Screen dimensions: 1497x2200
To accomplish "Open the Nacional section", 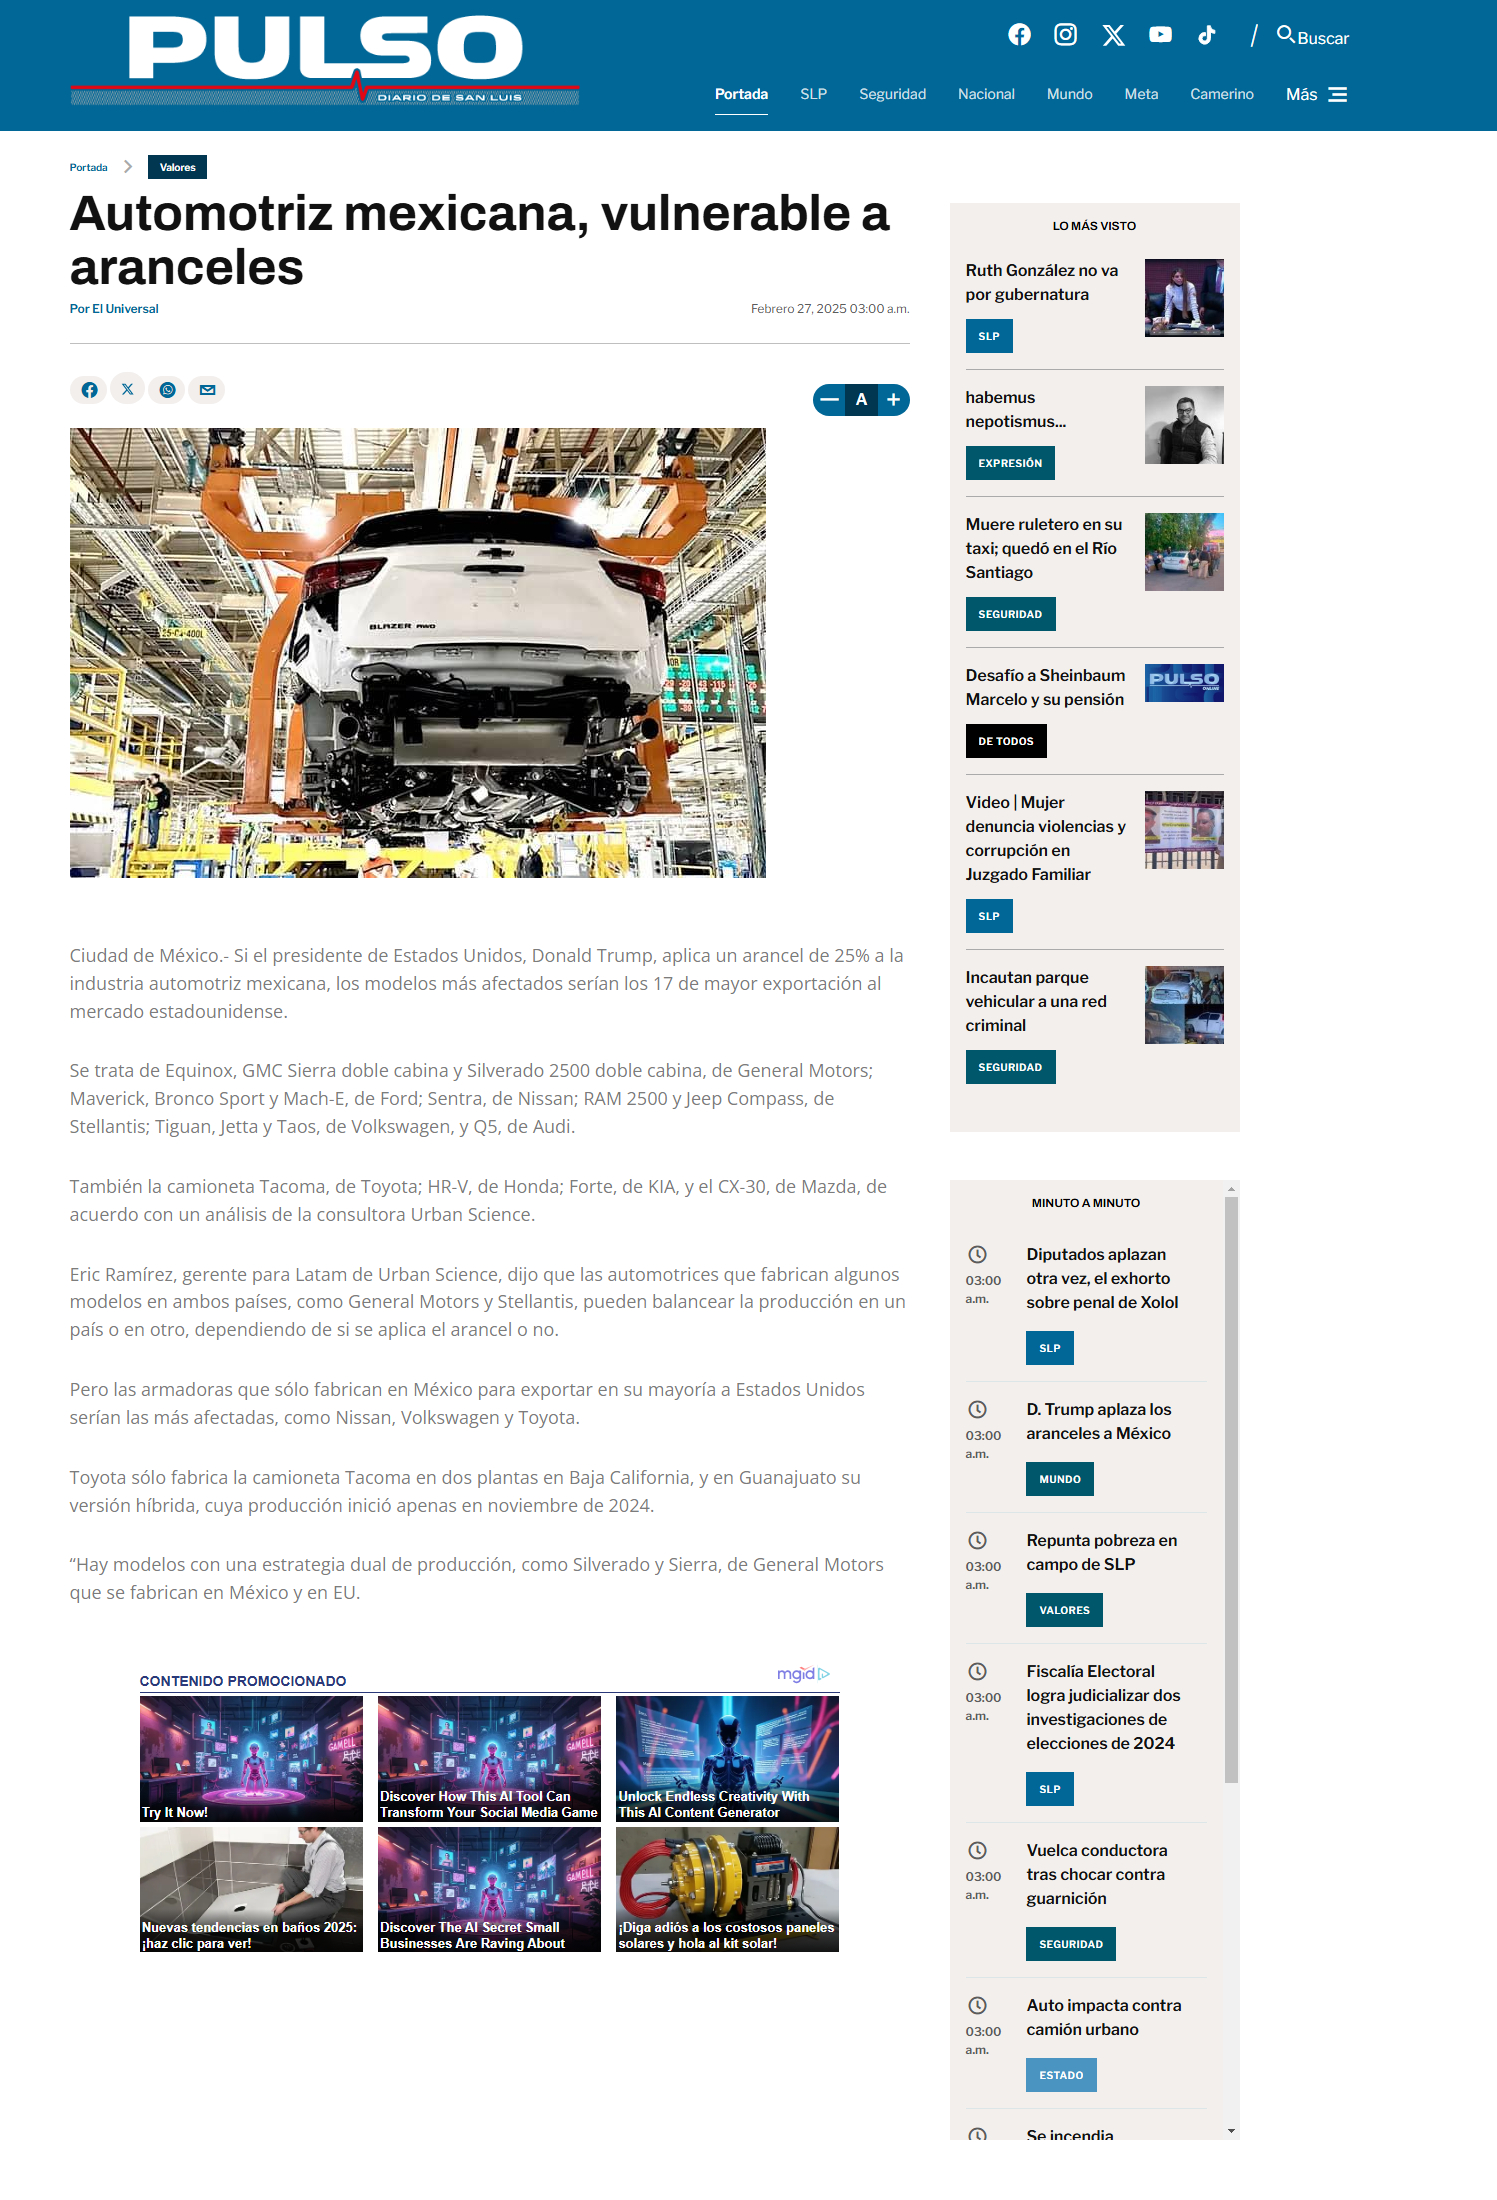I will [986, 94].
